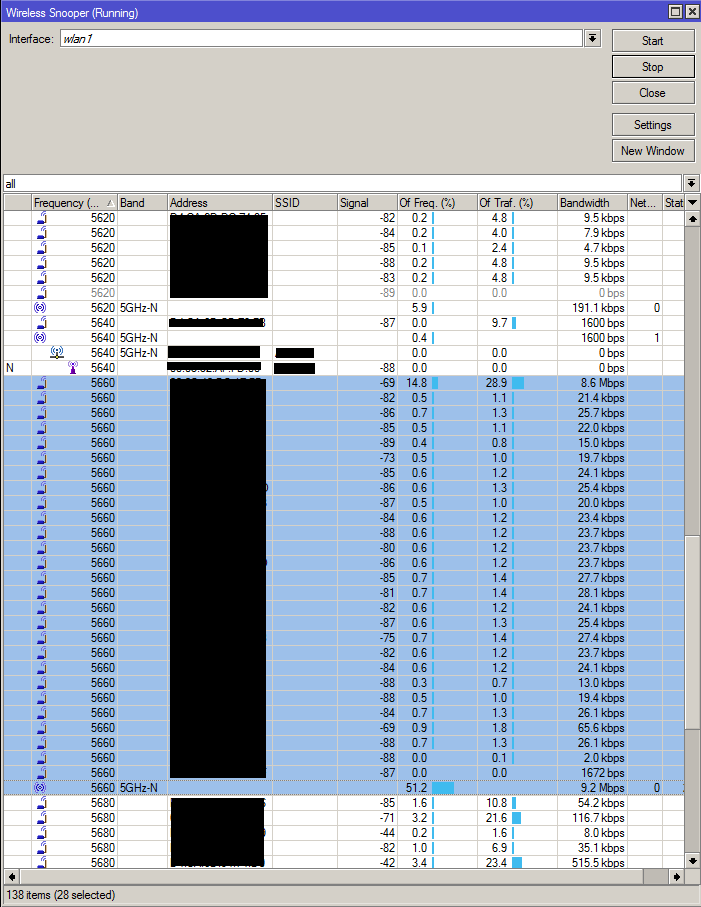Click station icon of 8.6 Mbps row

[42, 383]
